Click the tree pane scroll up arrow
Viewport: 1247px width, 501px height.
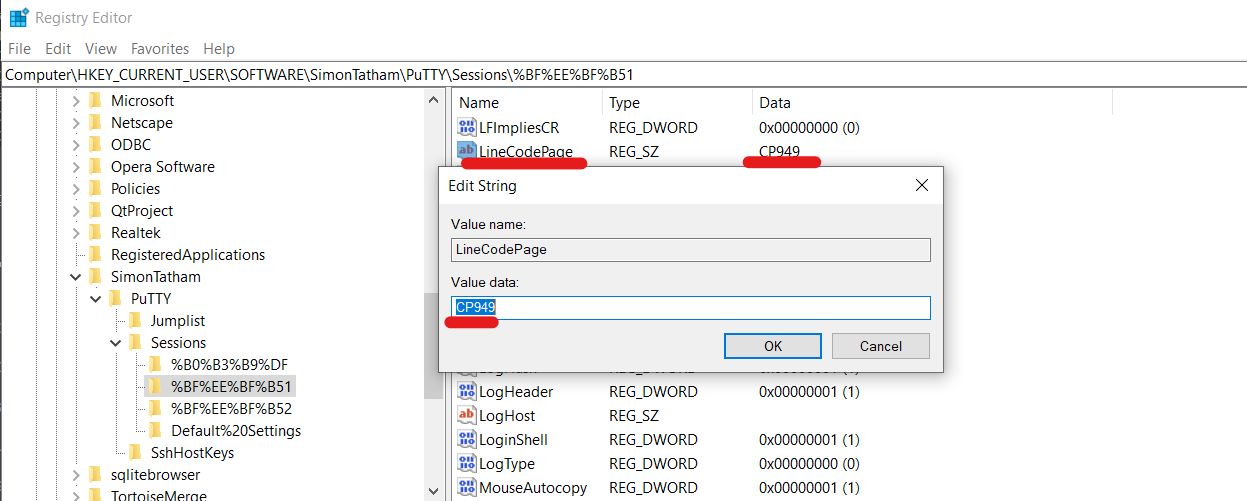pos(433,100)
